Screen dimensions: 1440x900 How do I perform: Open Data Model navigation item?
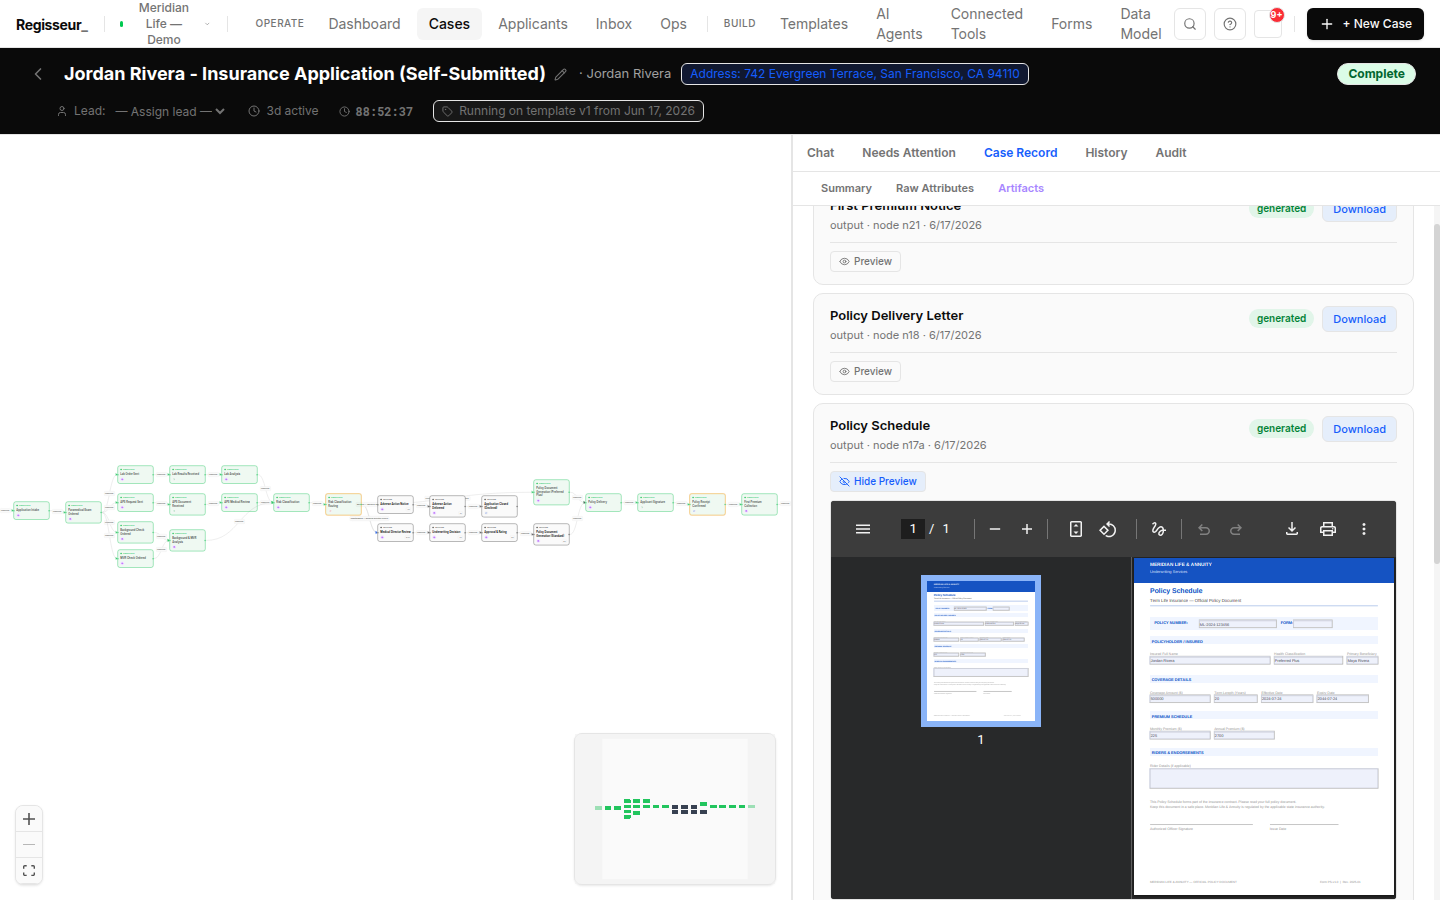click(1141, 24)
